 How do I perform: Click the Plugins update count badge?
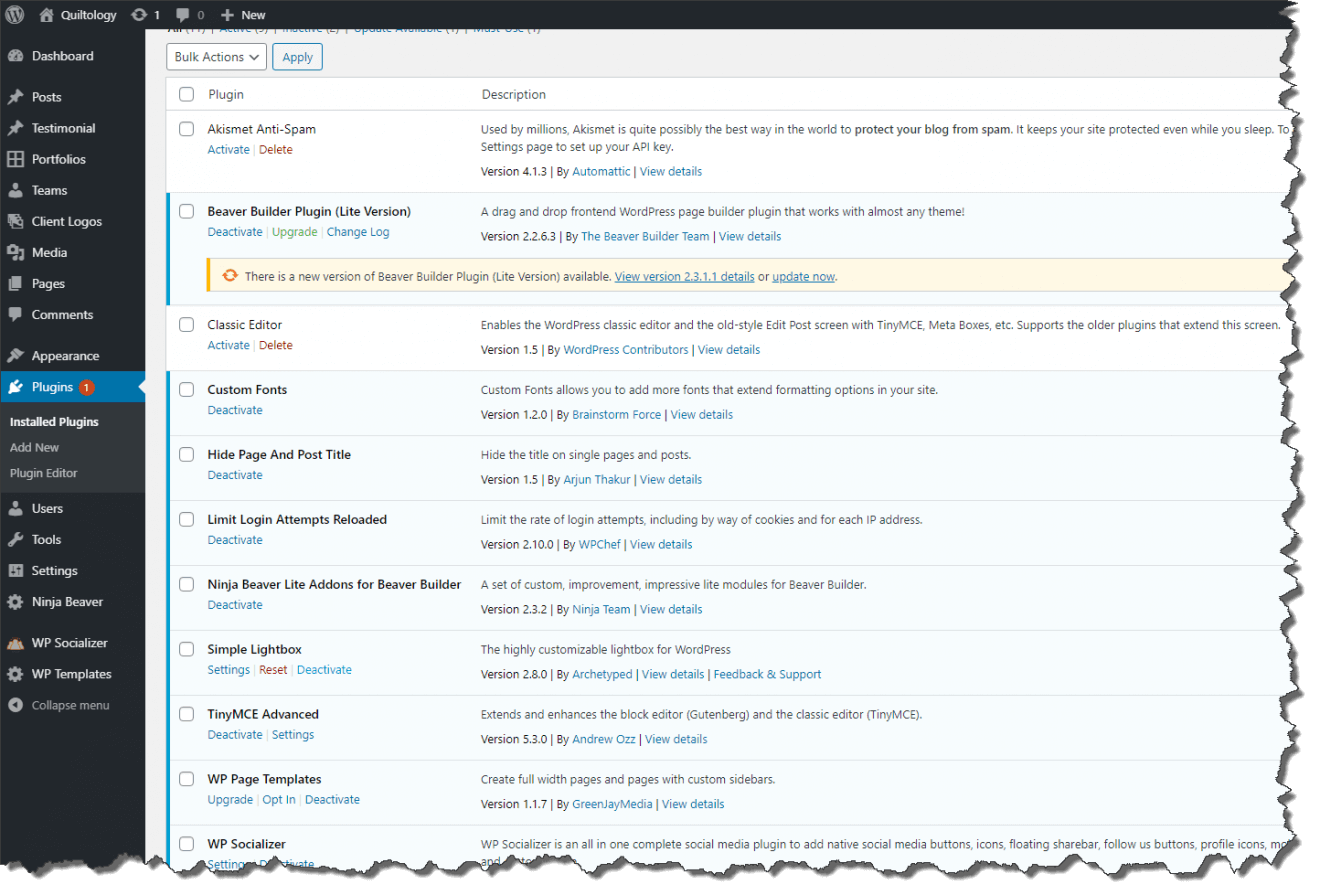tap(87, 387)
